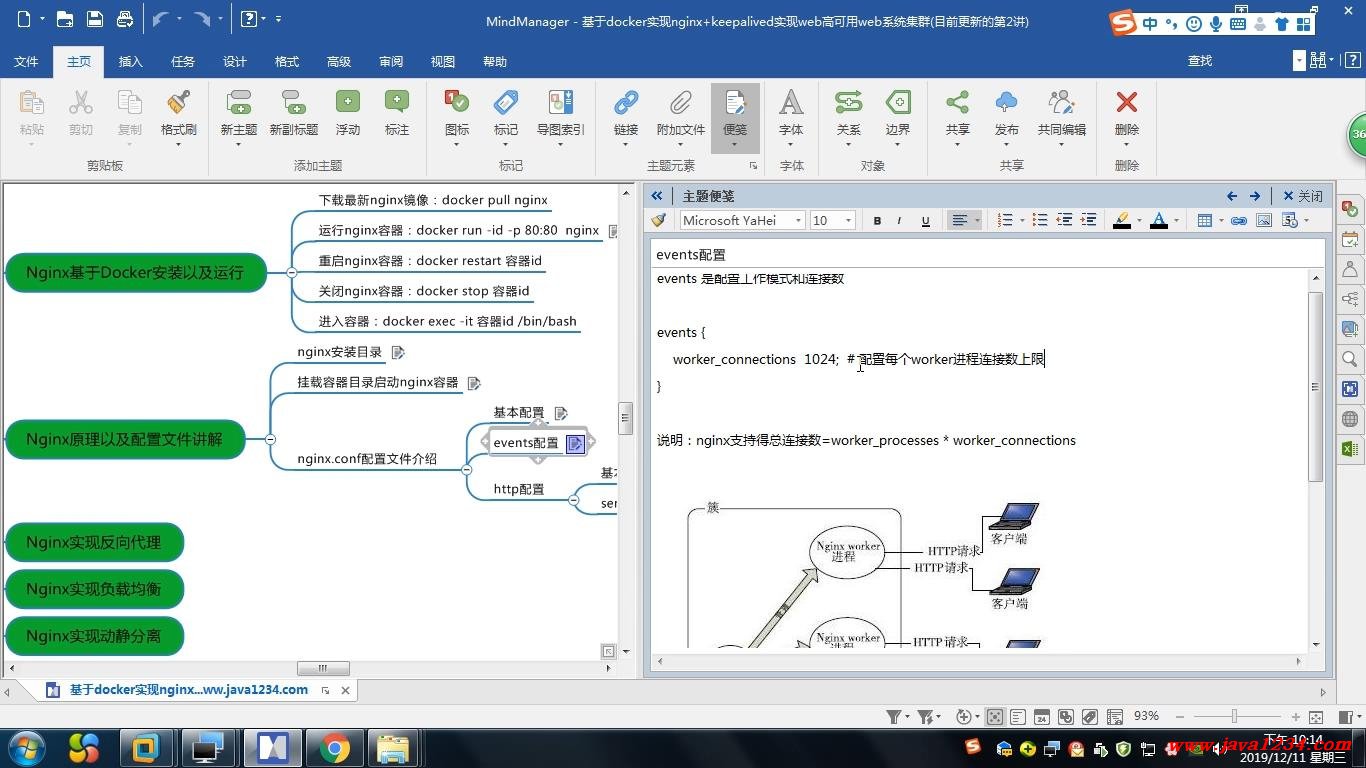Open the 图标 icon markers tool
This screenshot has width=1366, height=768.
pyautogui.click(x=457, y=103)
